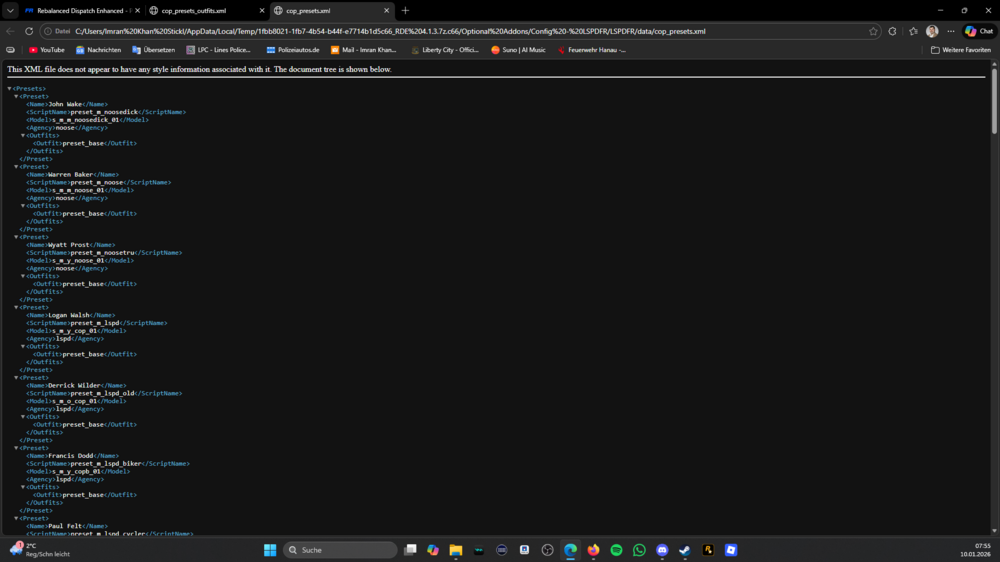1000x562 pixels.
Task: Open the Mail - Imran Khan bookmark
Action: pos(364,50)
